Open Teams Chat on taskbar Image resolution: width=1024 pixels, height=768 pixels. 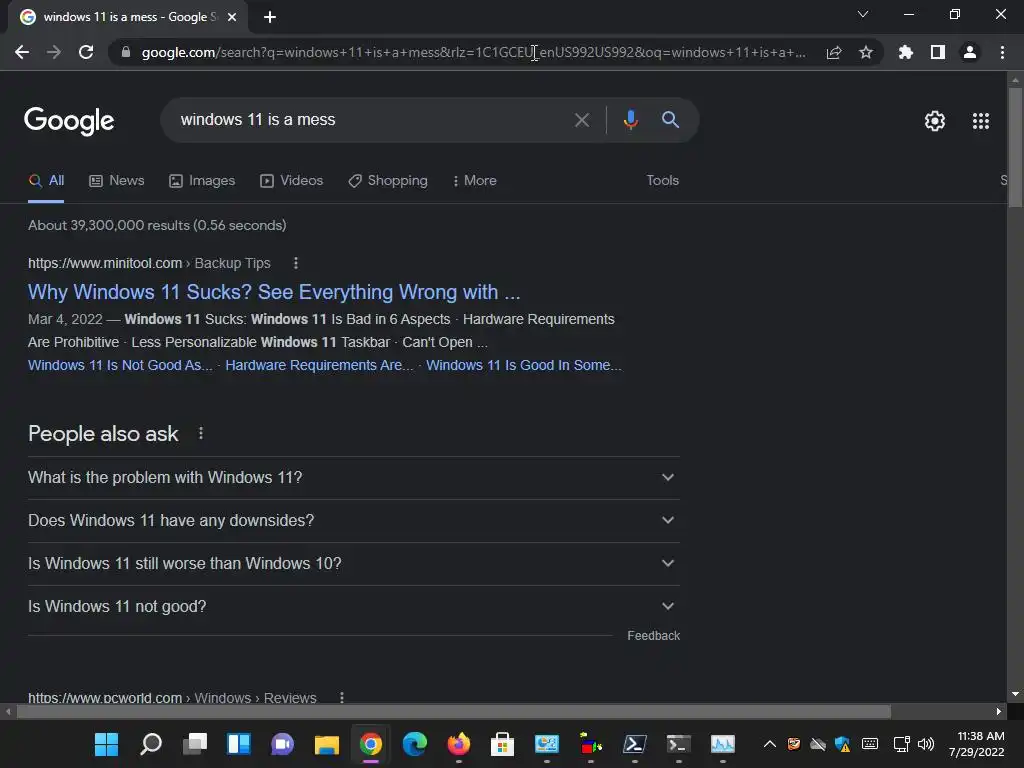[x=282, y=744]
